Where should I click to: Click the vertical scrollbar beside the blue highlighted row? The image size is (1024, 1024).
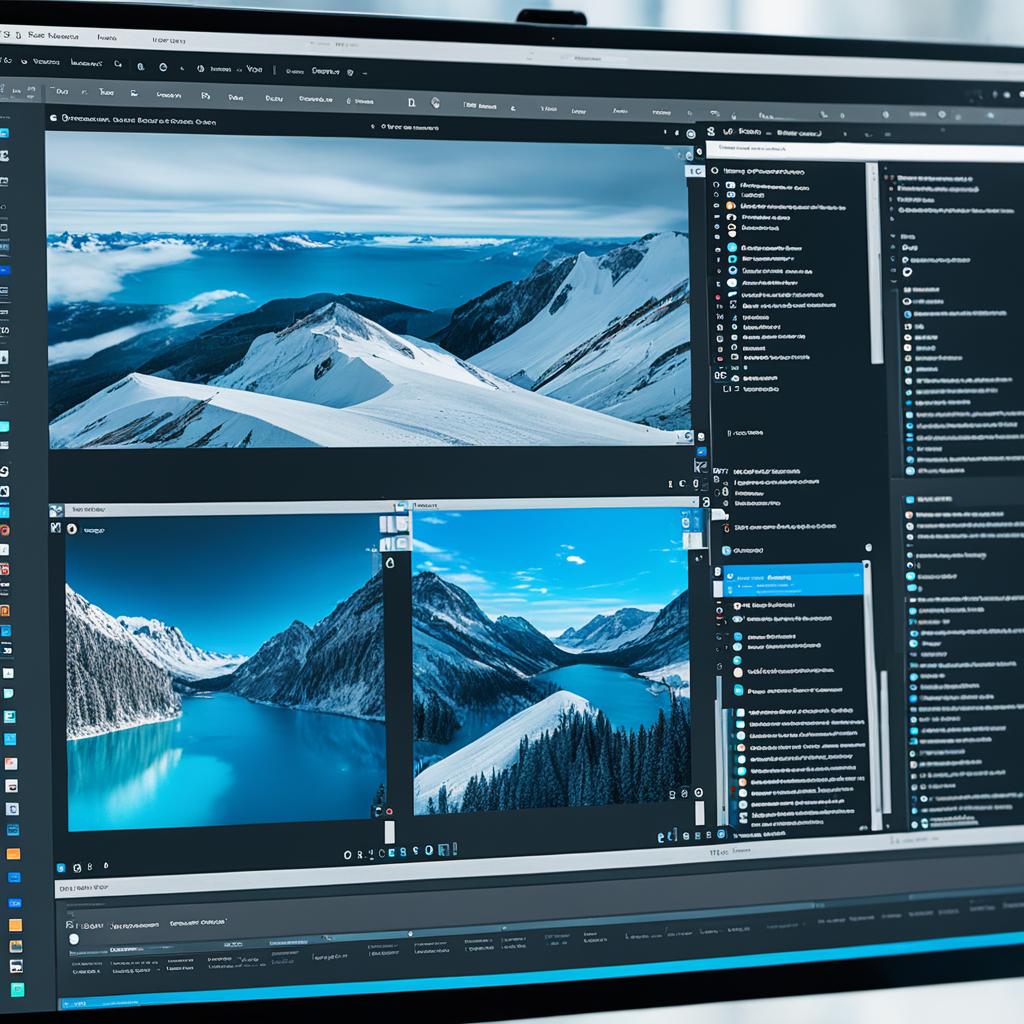pyautogui.click(x=871, y=696)
